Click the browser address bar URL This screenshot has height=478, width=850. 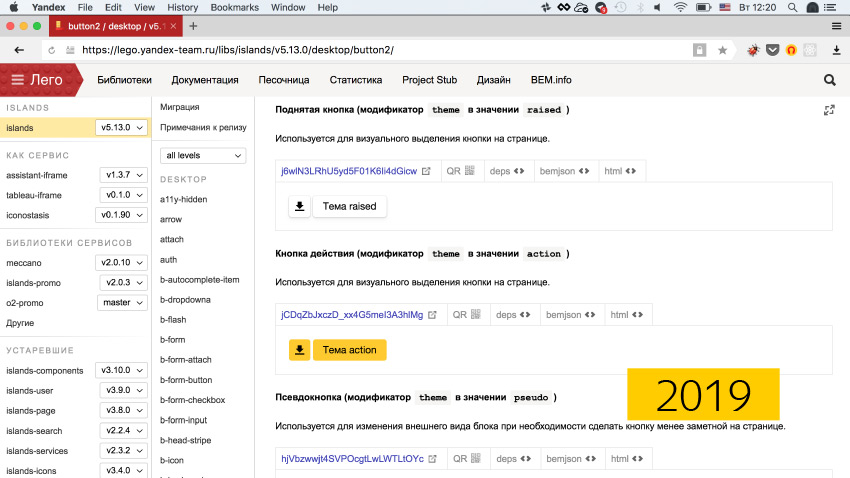pyautogui.click(x=237, y=50)
